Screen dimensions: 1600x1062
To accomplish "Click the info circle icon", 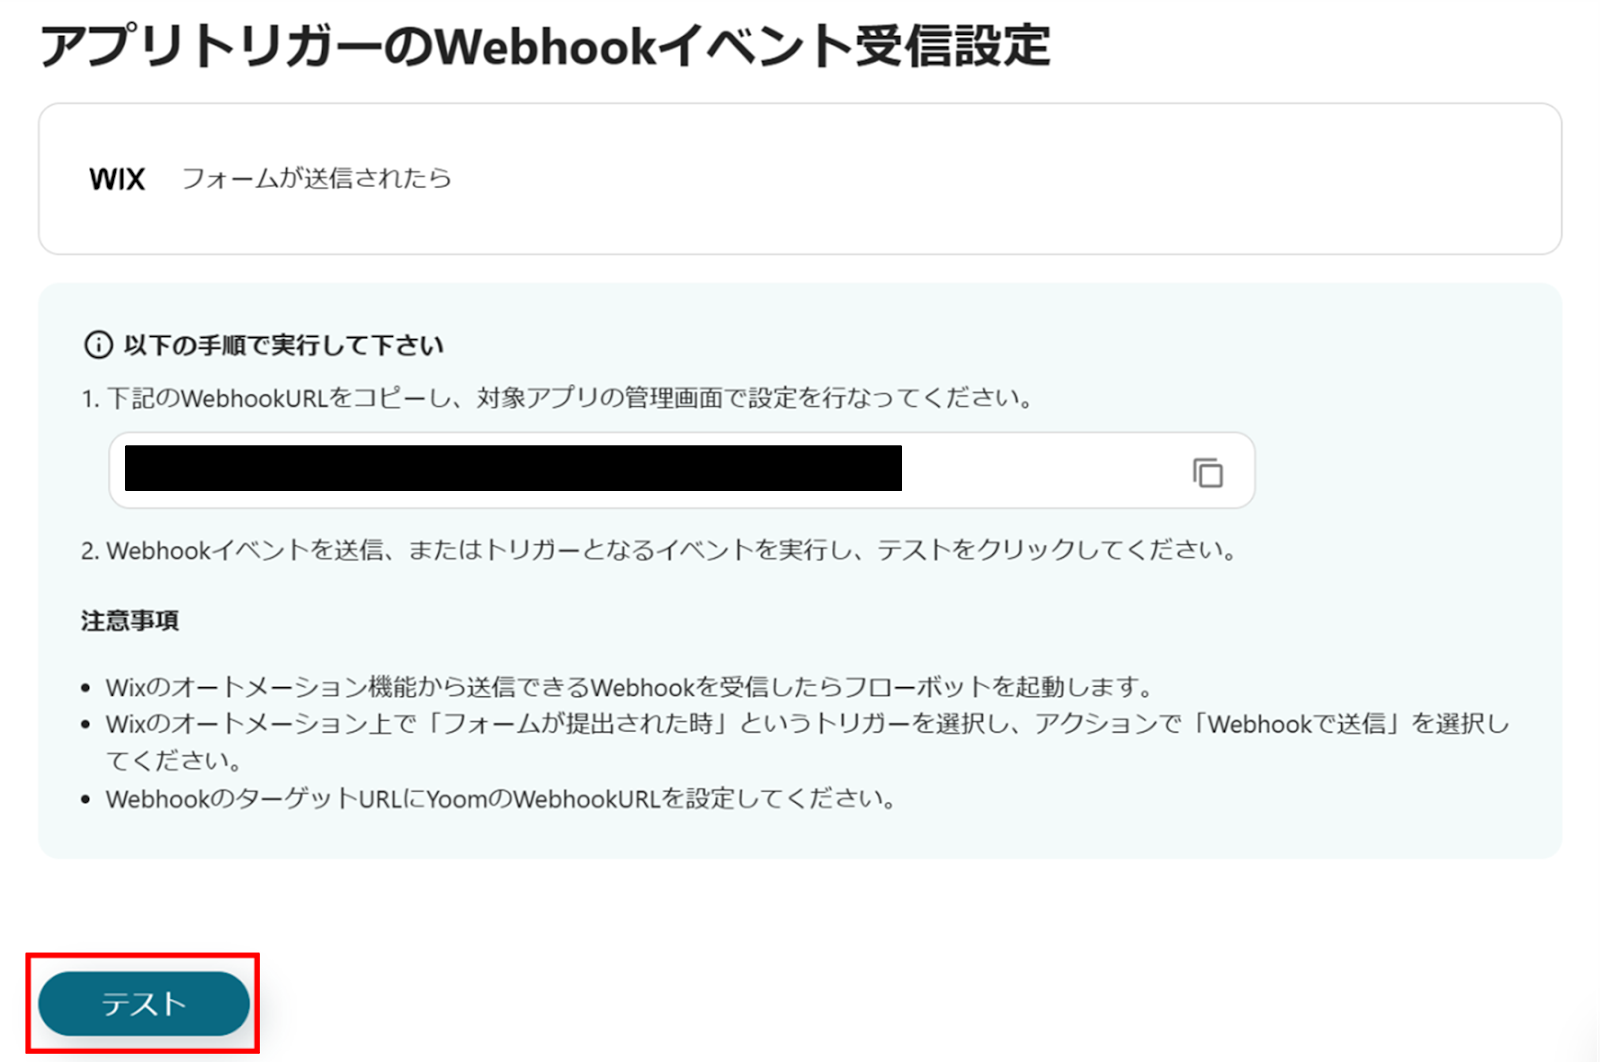I will [98, 346].
